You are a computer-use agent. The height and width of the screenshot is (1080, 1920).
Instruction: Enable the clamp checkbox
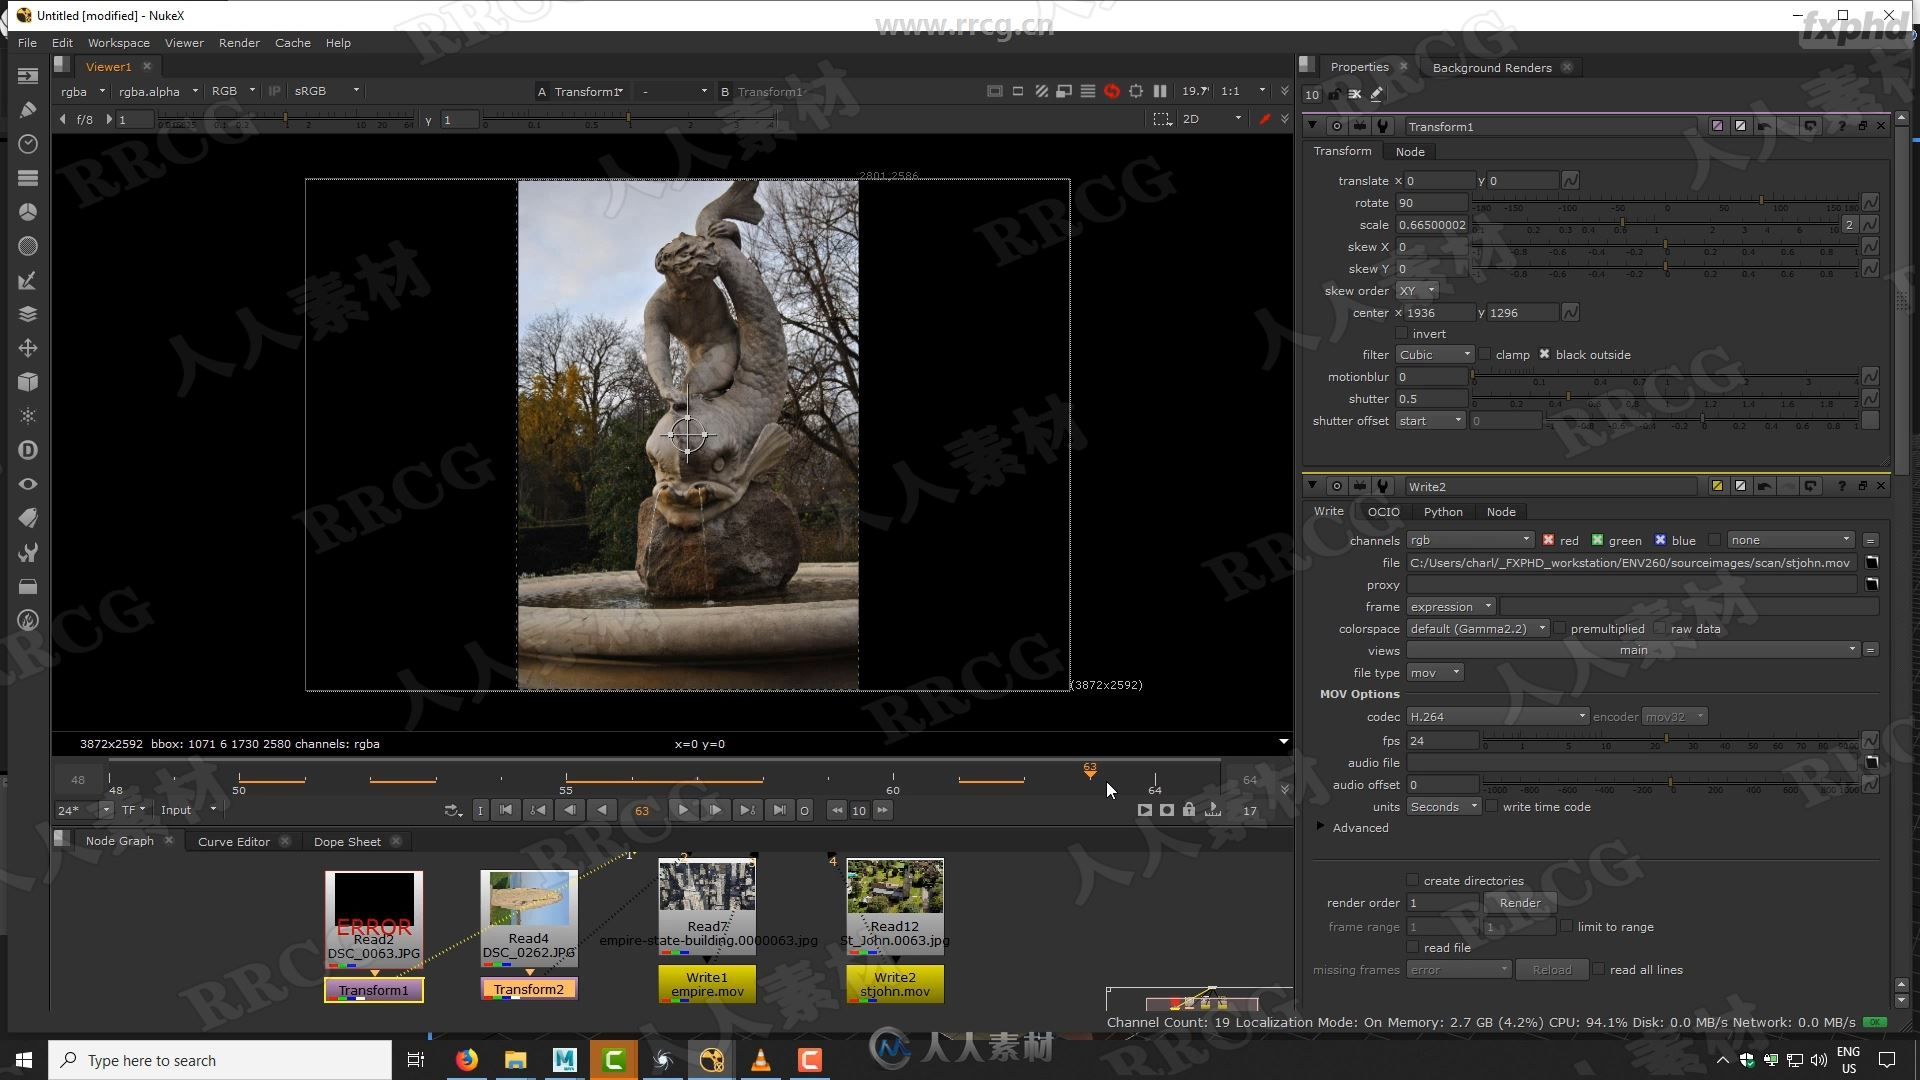1485,355
